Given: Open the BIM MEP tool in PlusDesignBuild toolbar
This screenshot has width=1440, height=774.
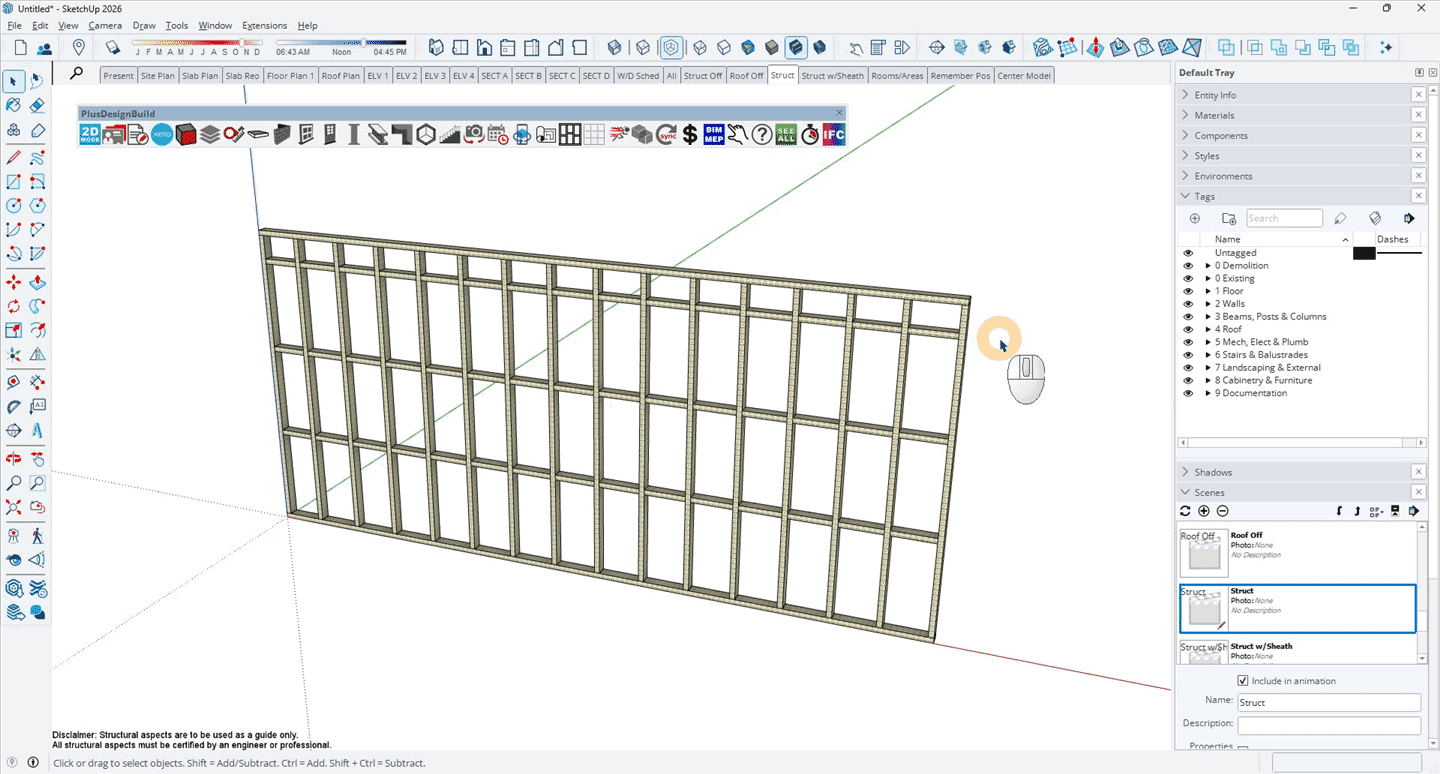Looking at the screenshot, I should 714,134.
